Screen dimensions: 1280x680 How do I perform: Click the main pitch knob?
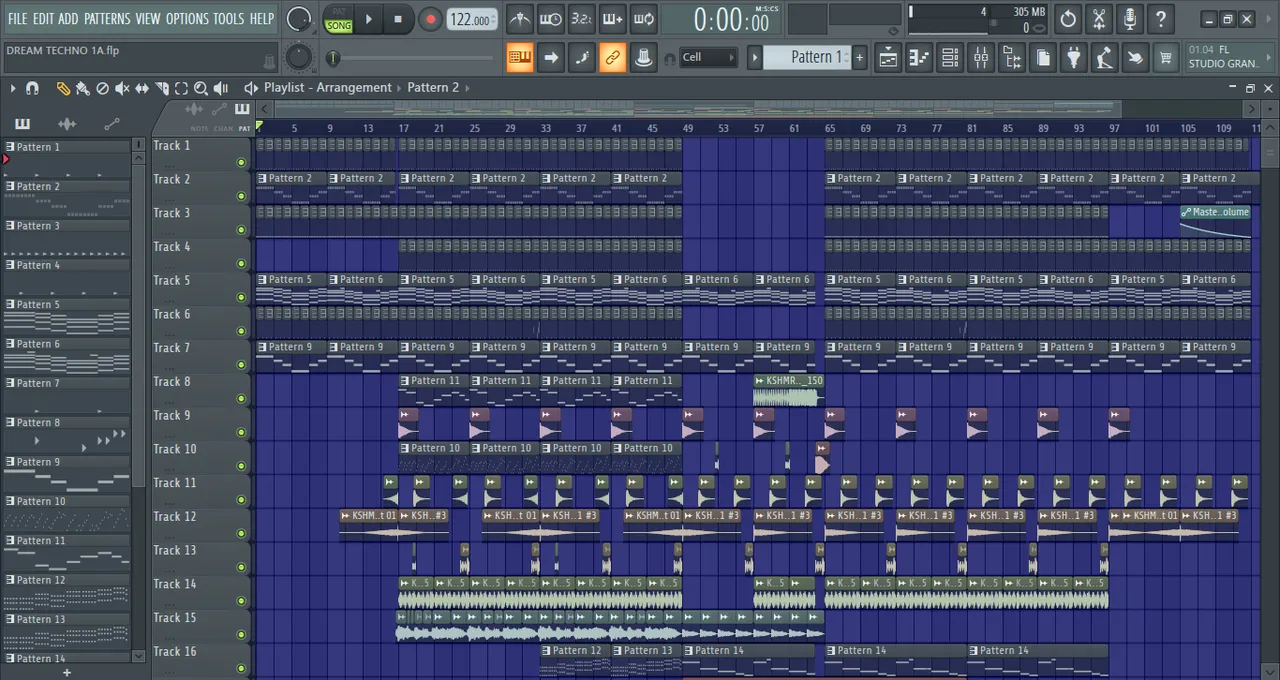click(299, 57)
